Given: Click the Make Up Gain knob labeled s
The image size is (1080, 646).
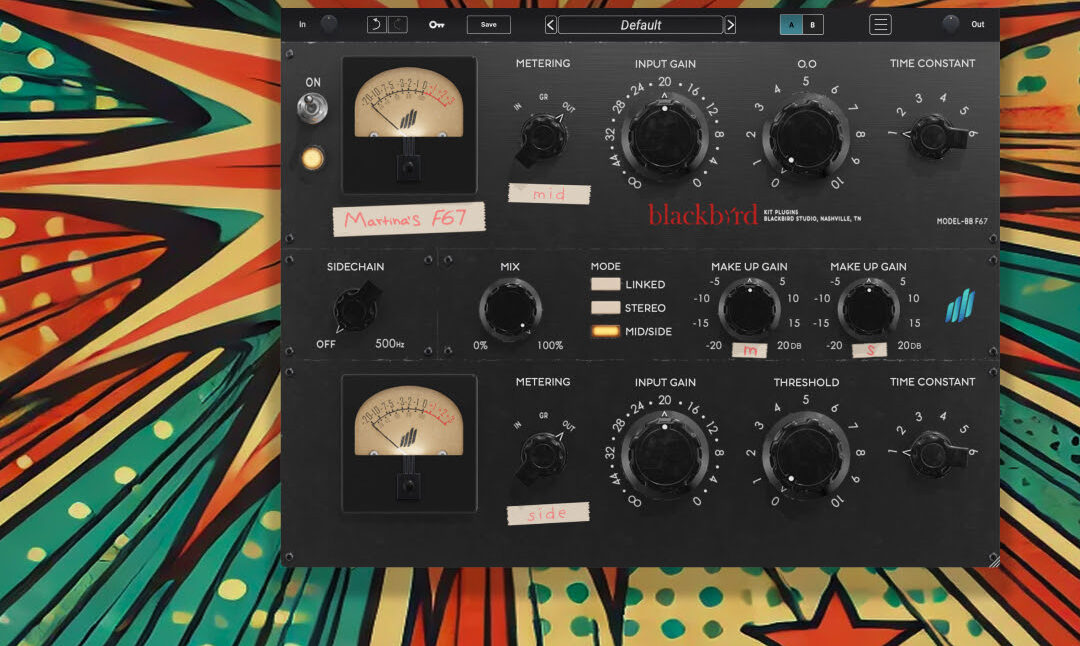Looking at the screenshot, I should pos(869,309).
